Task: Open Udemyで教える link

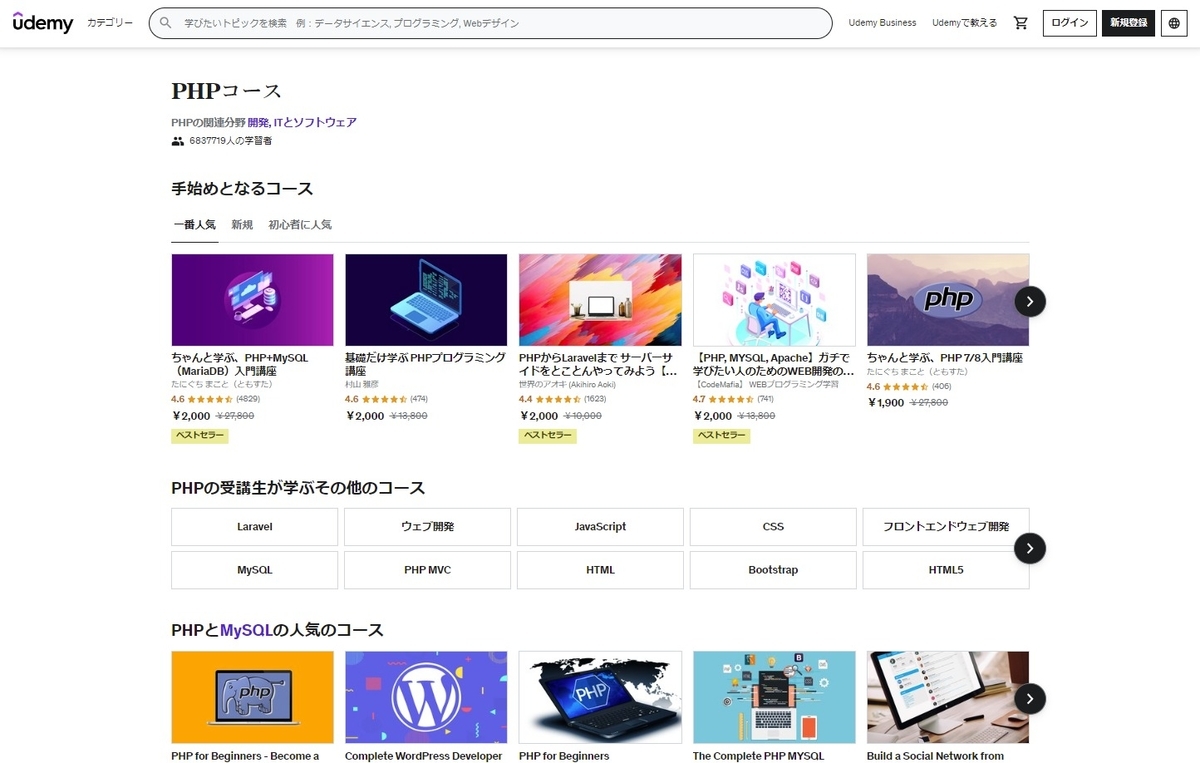Action: tap(964, 23)
